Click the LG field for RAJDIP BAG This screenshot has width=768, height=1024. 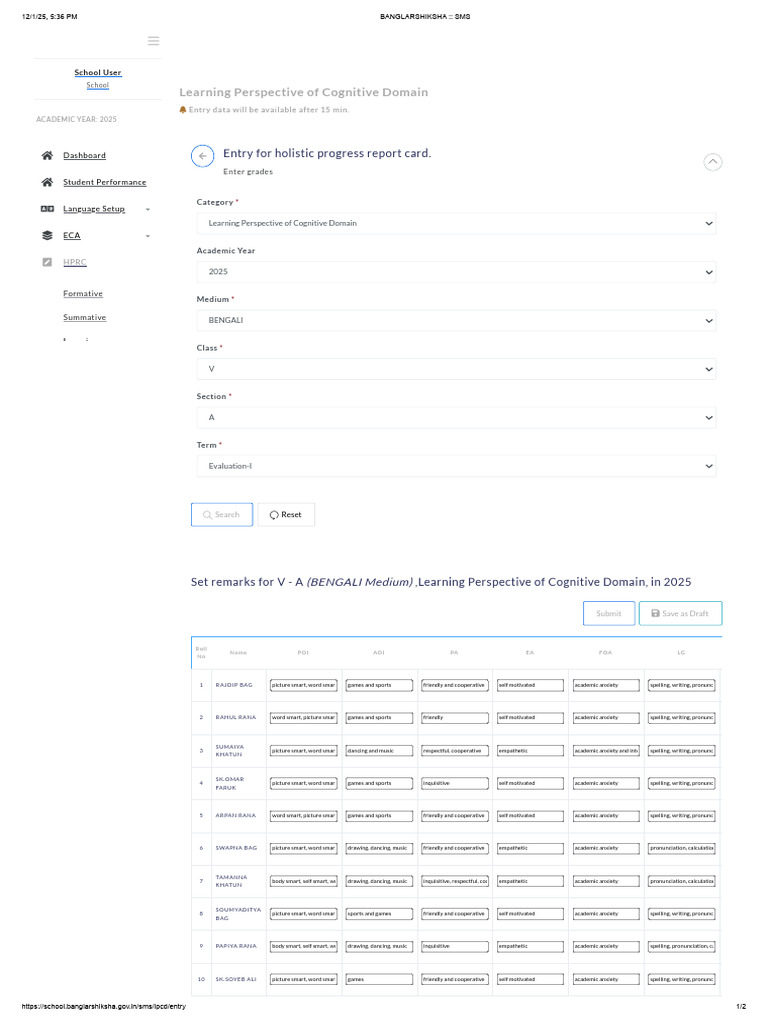coord(681,685)
